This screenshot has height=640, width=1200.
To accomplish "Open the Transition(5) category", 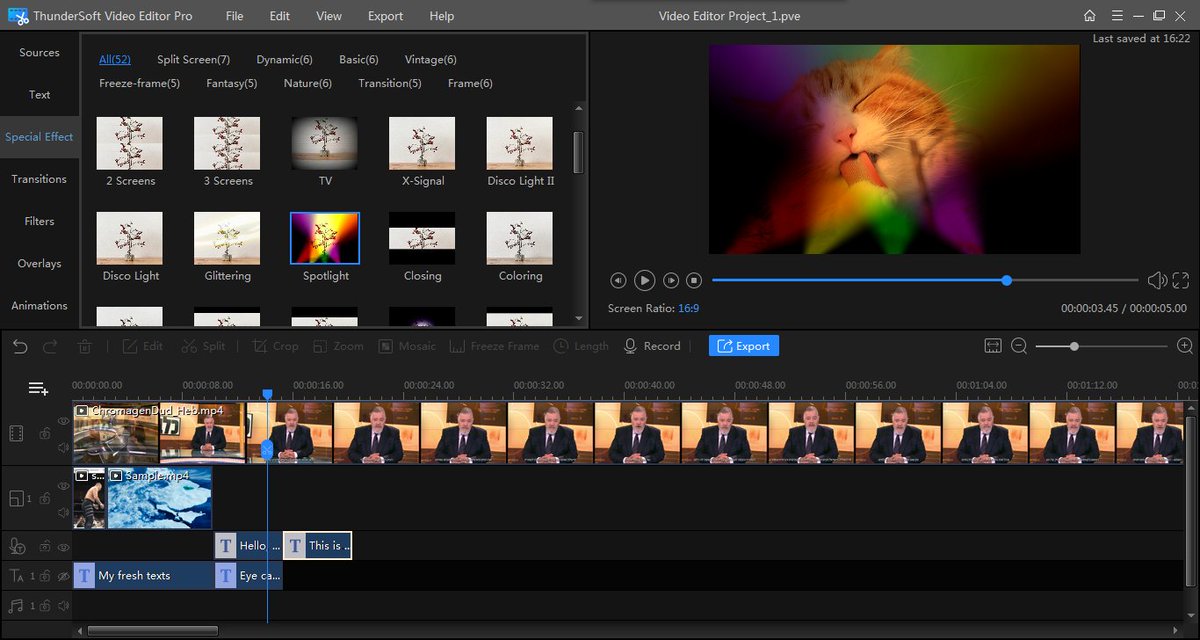I will [388, 83].
